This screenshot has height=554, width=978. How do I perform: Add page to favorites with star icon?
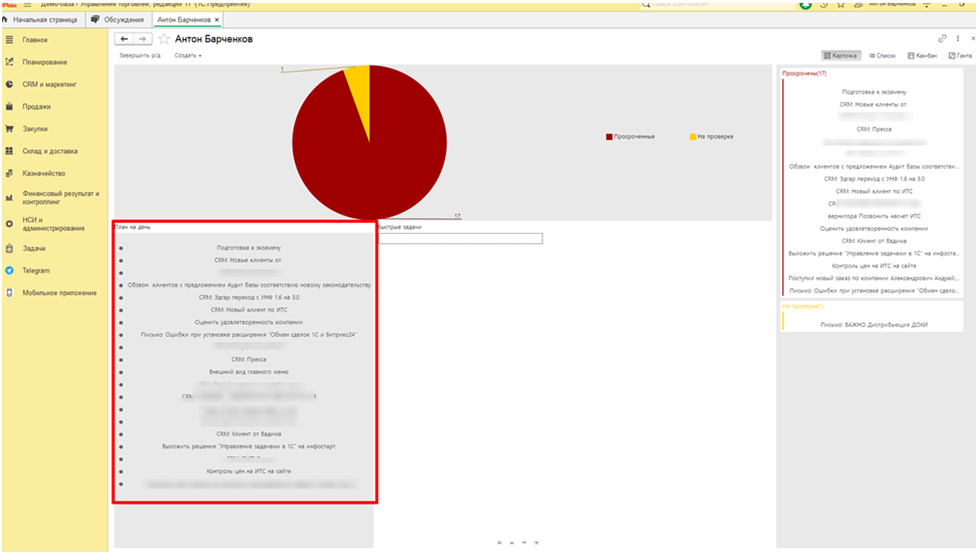[164, 39]
